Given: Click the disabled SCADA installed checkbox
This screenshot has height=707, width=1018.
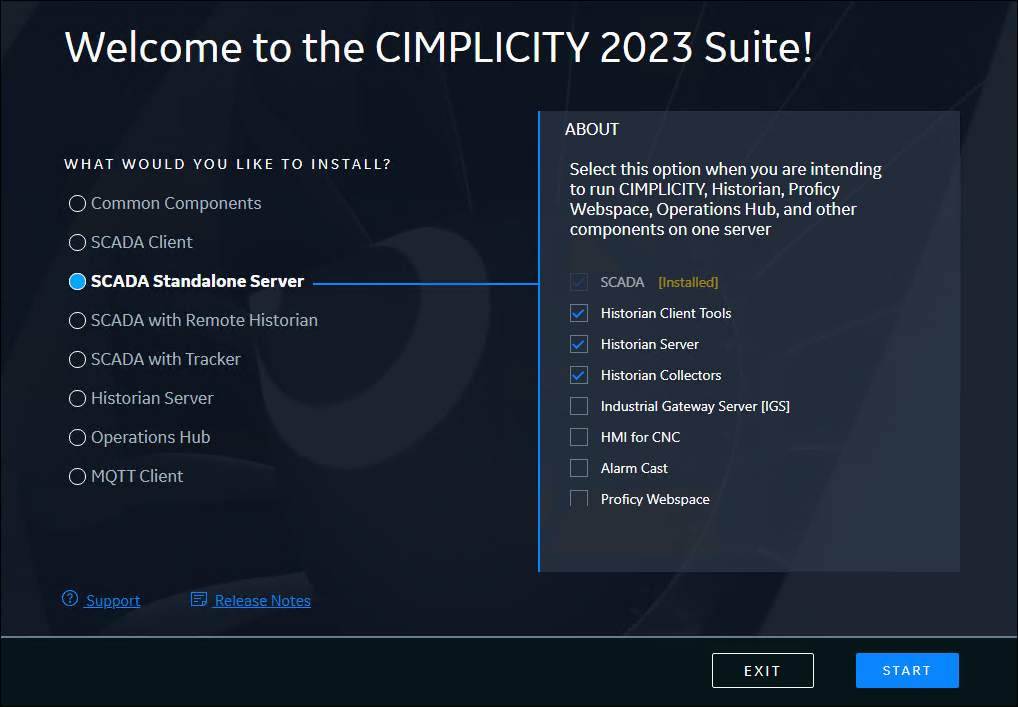Looking at the screenshot, I should coord(578,282).
